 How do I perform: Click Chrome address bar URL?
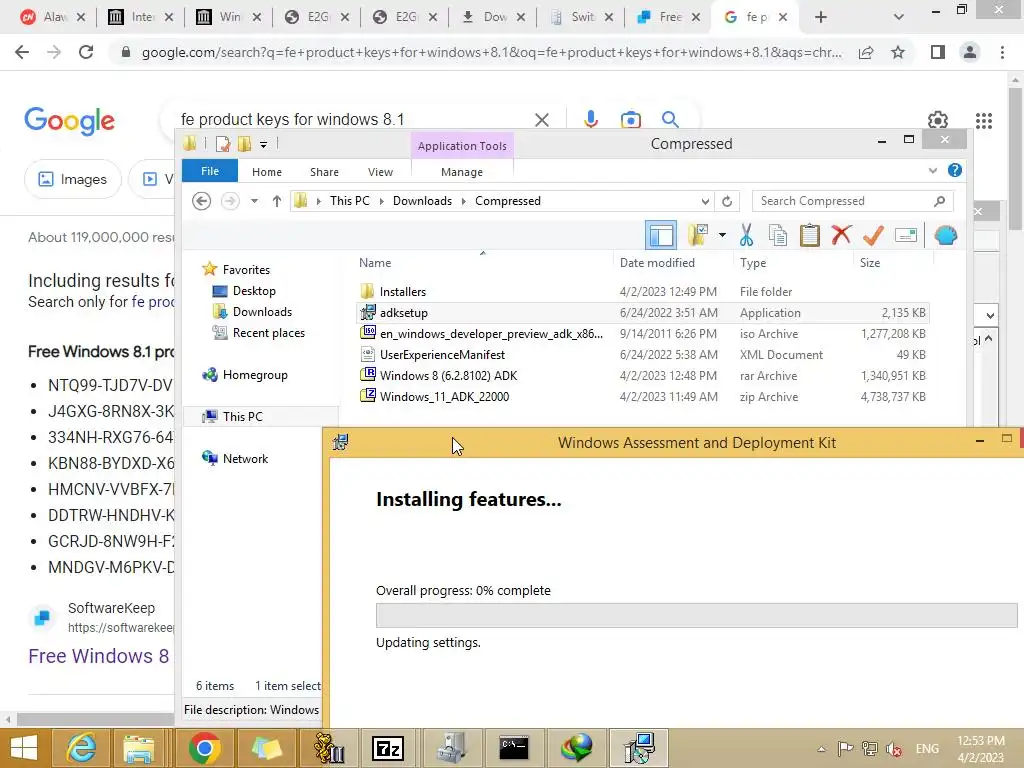pos(491,52)
